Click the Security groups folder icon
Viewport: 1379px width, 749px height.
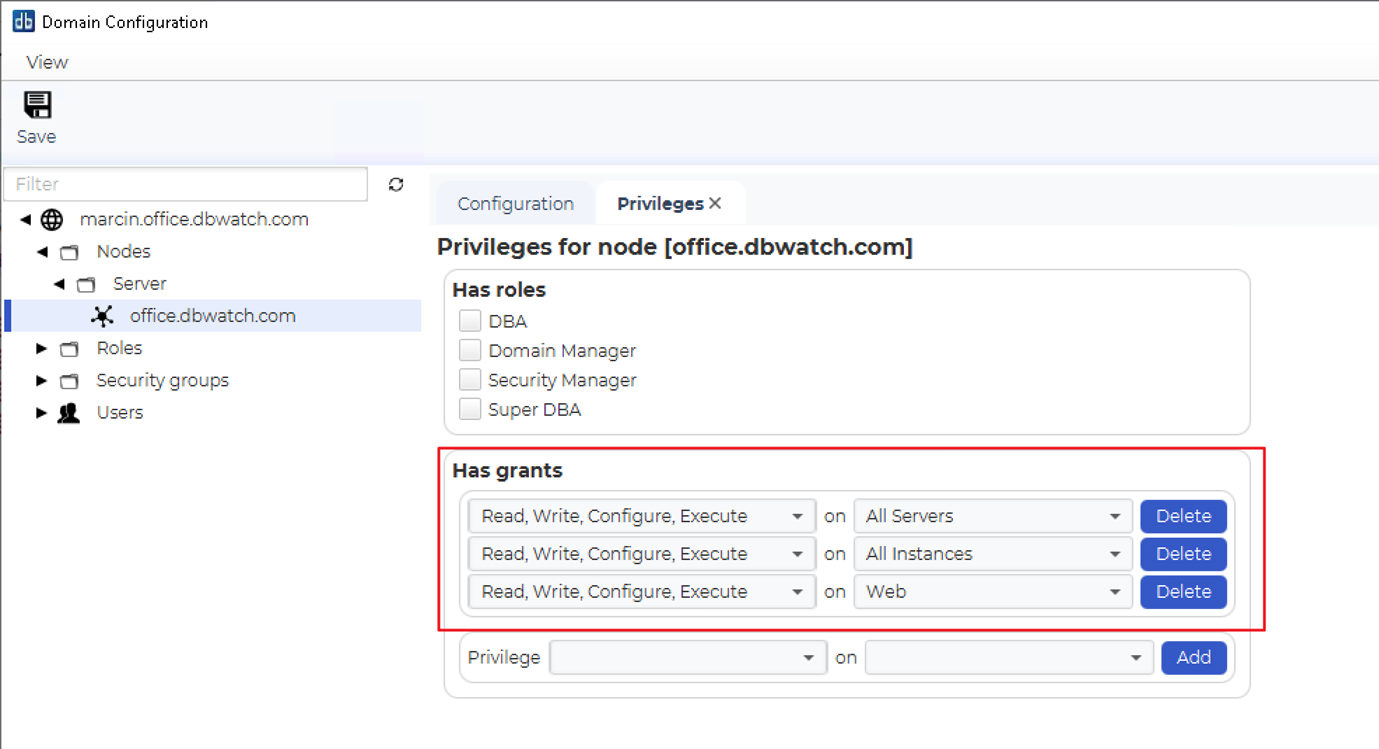tap(69, 381)
